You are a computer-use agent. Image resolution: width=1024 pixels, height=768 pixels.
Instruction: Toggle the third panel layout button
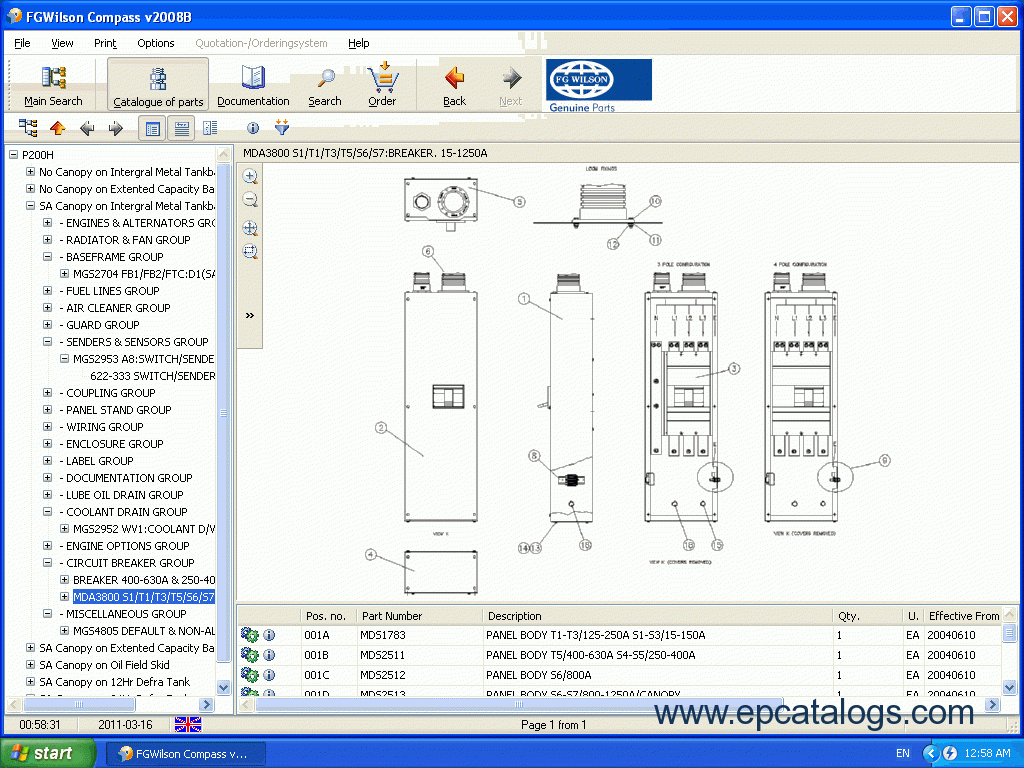tap(210, 128)
